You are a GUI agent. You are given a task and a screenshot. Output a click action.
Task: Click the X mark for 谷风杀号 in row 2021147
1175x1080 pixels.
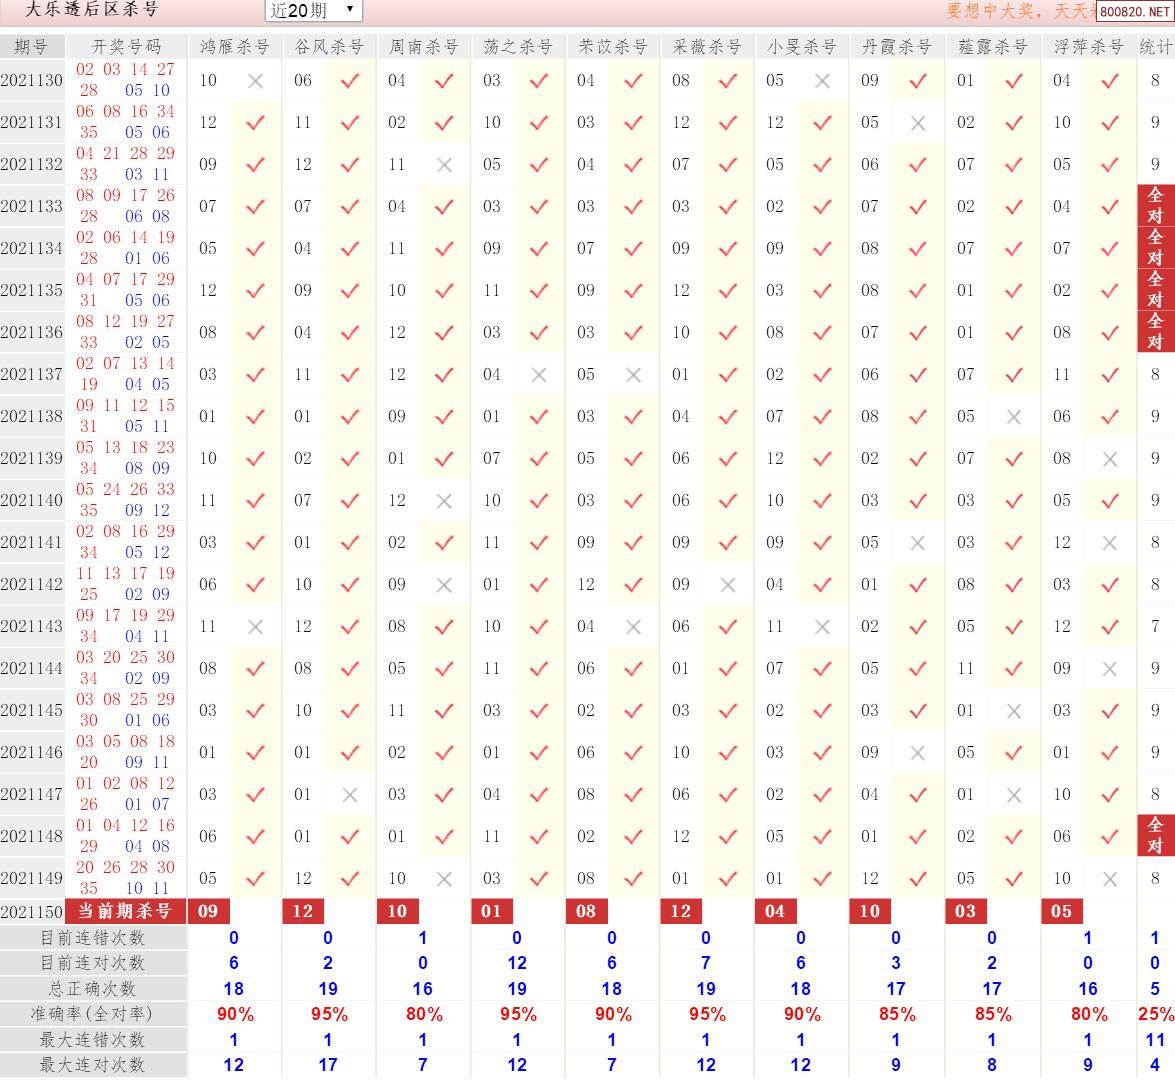pyautogui.click(x=350, y=794)
